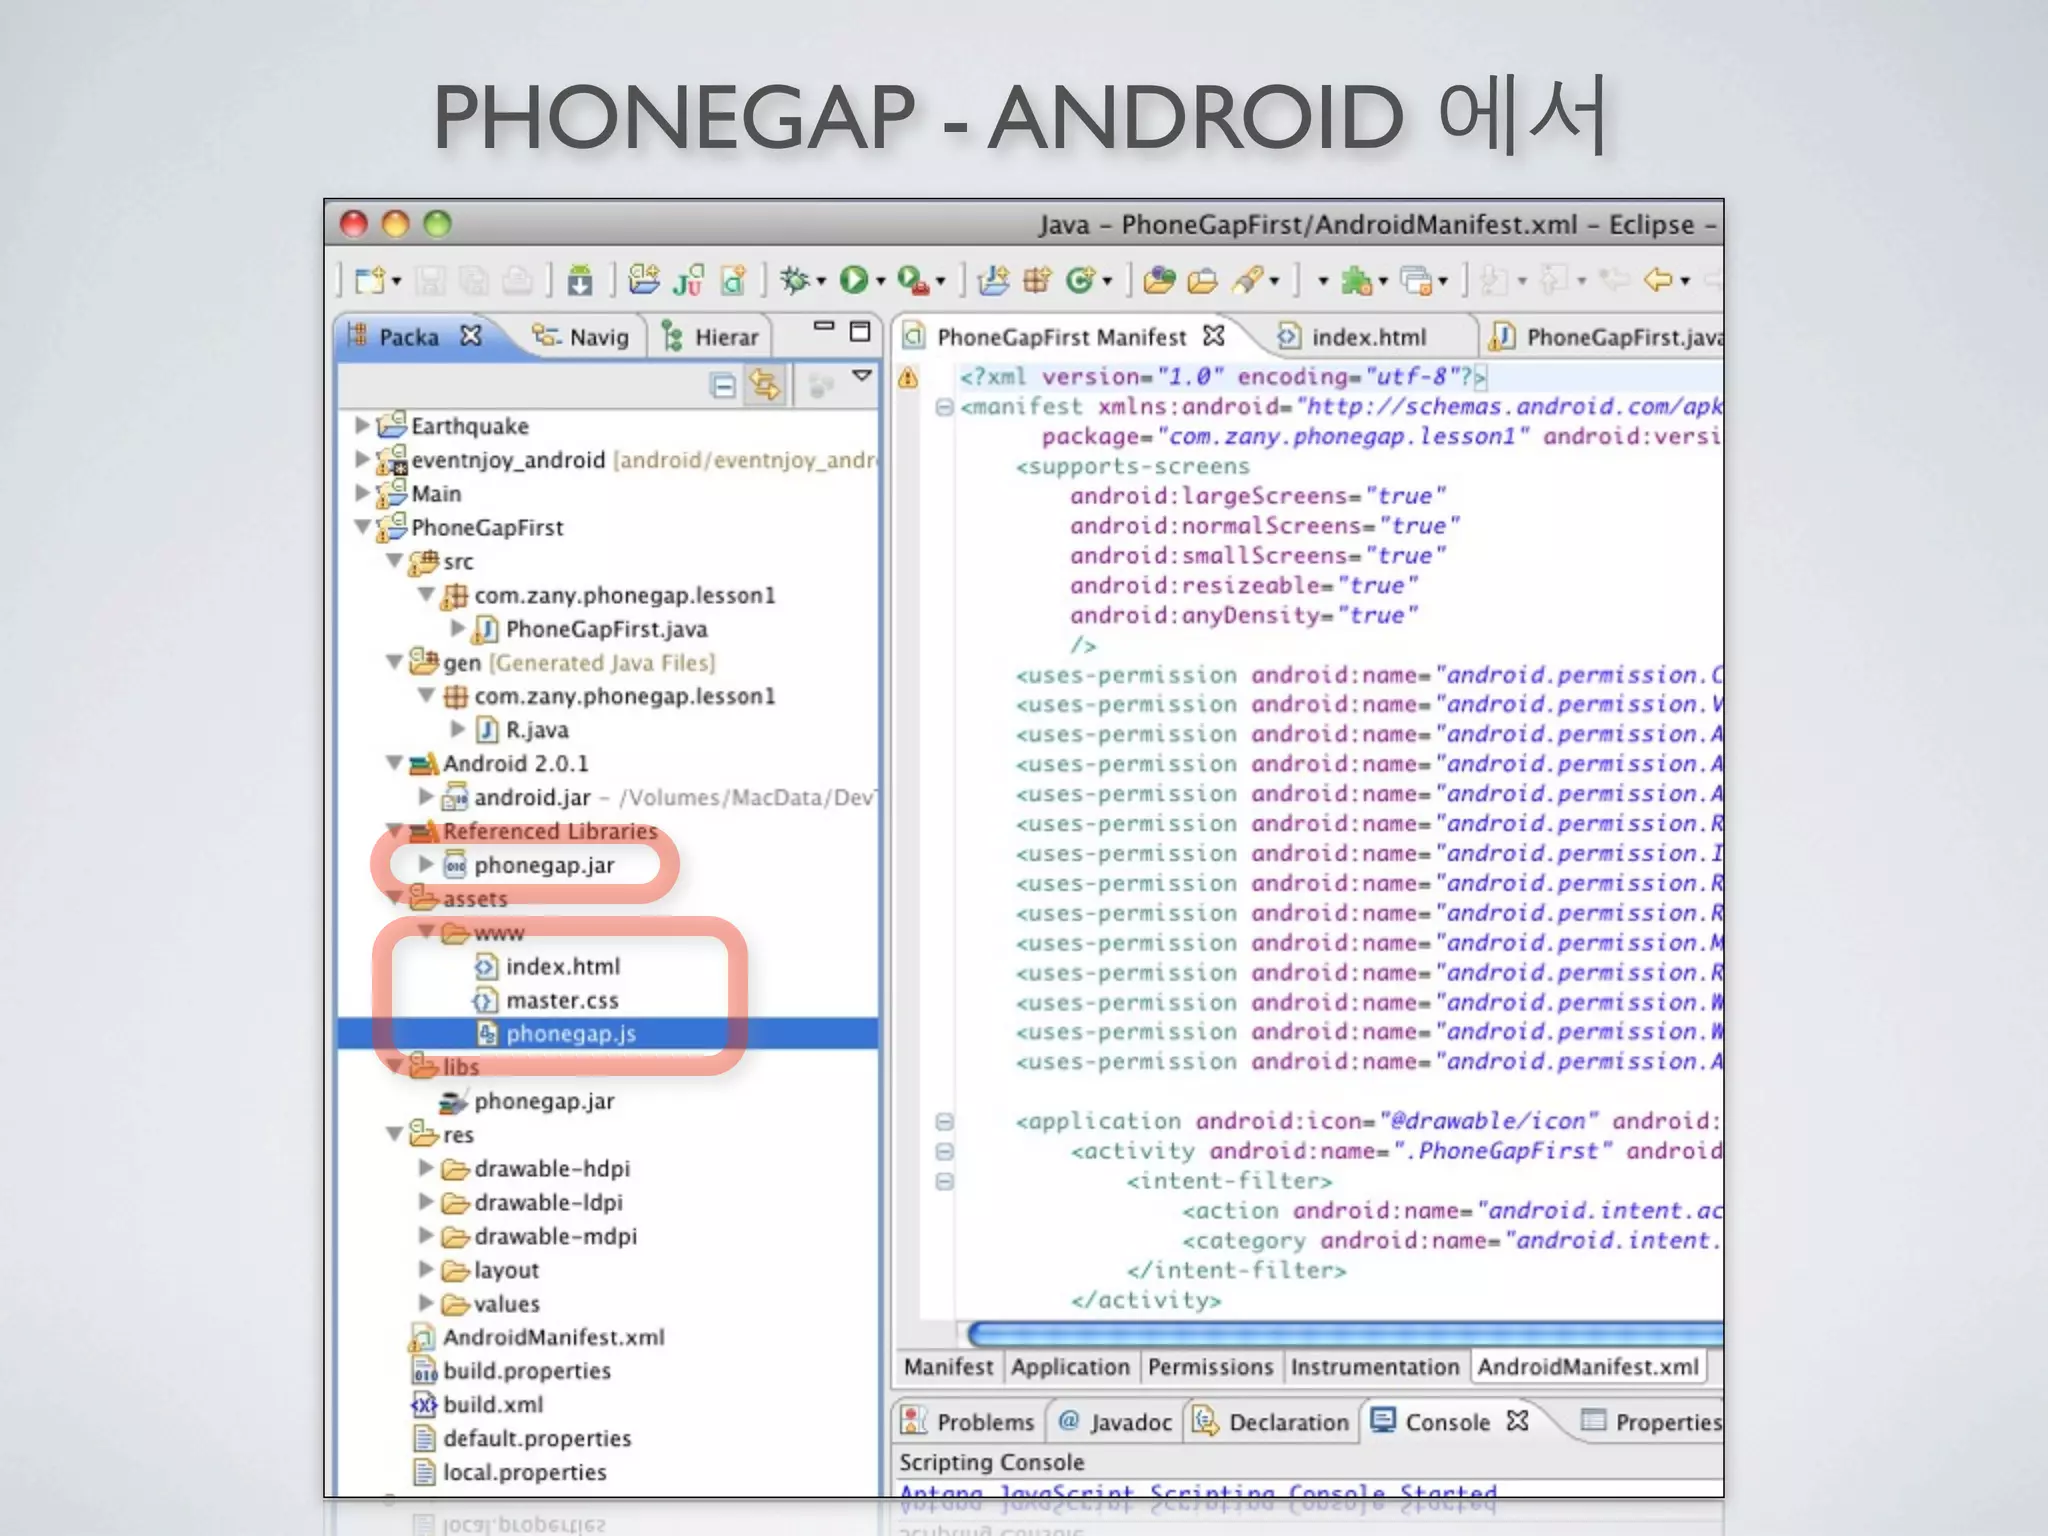2048x1536 pixels.
Task: Switch to the Navigator tab
Action: point(580,337)
